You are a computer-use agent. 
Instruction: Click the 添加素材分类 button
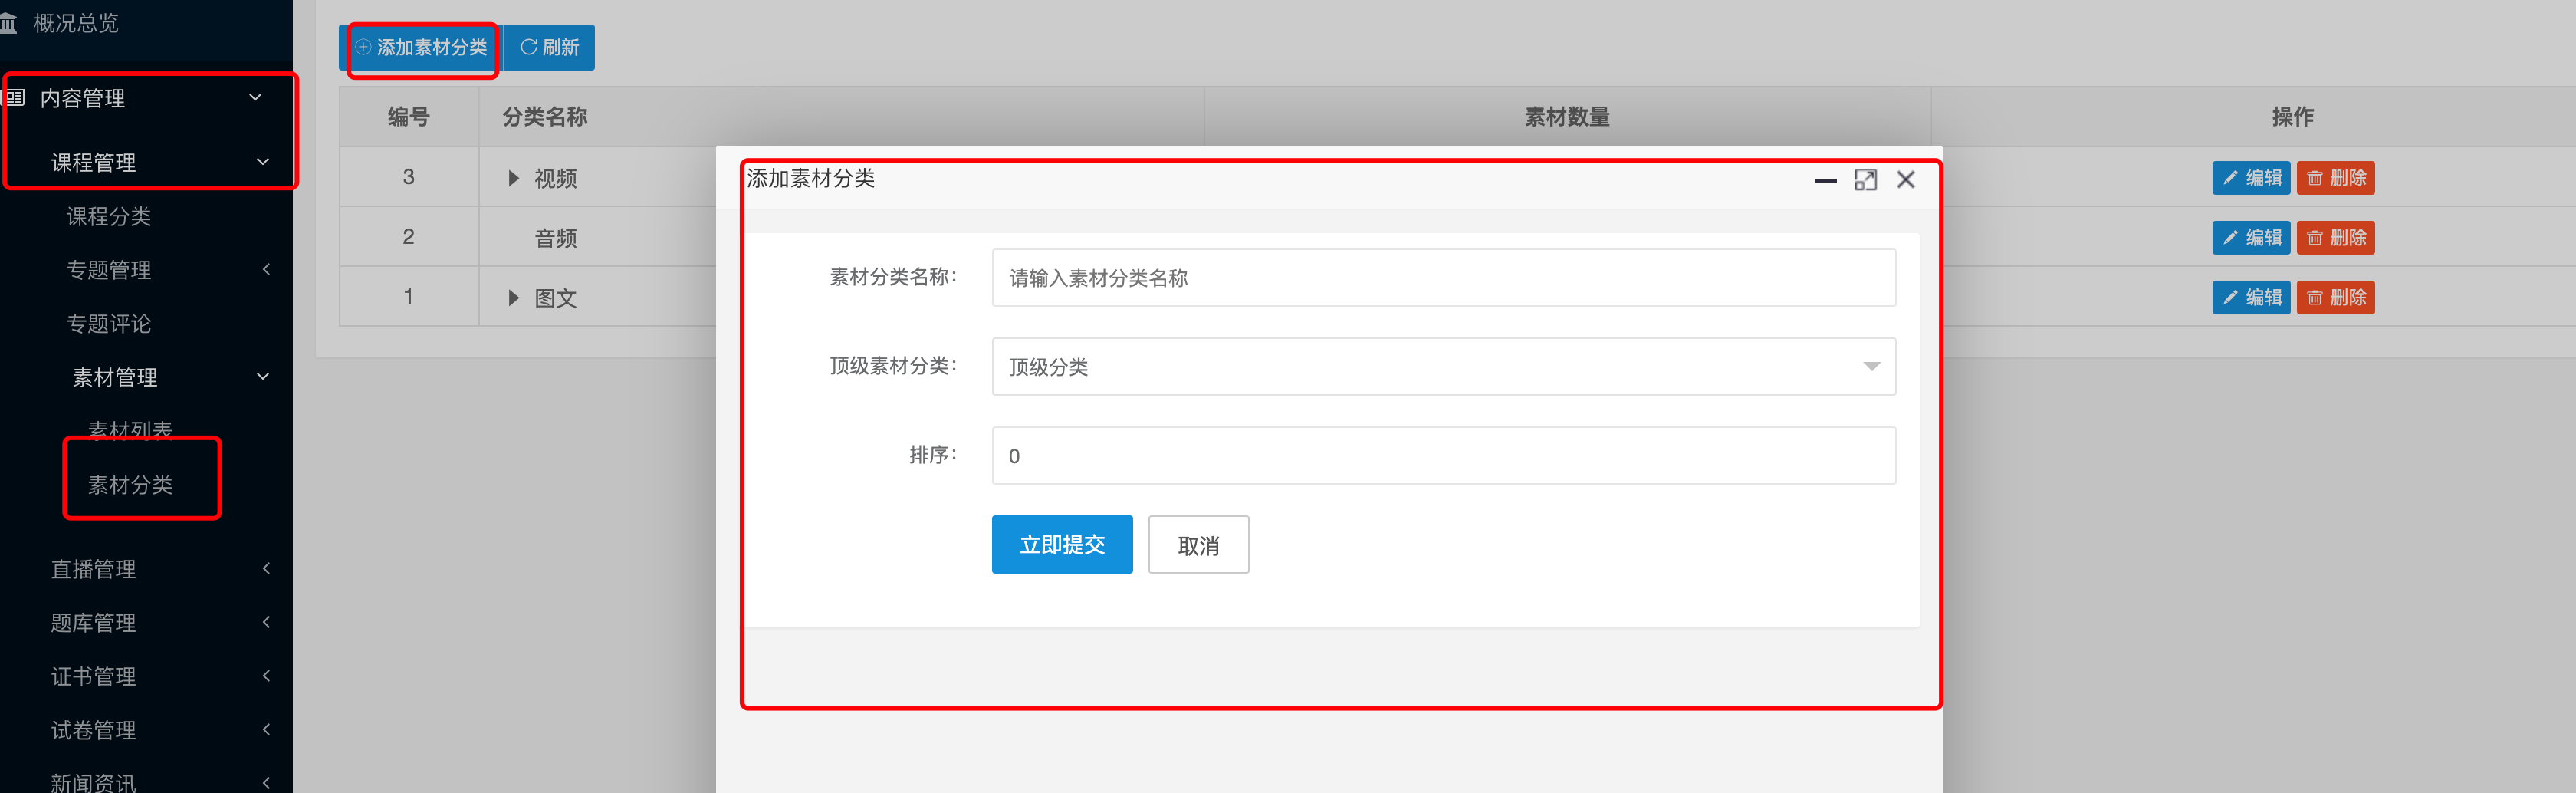421,48
